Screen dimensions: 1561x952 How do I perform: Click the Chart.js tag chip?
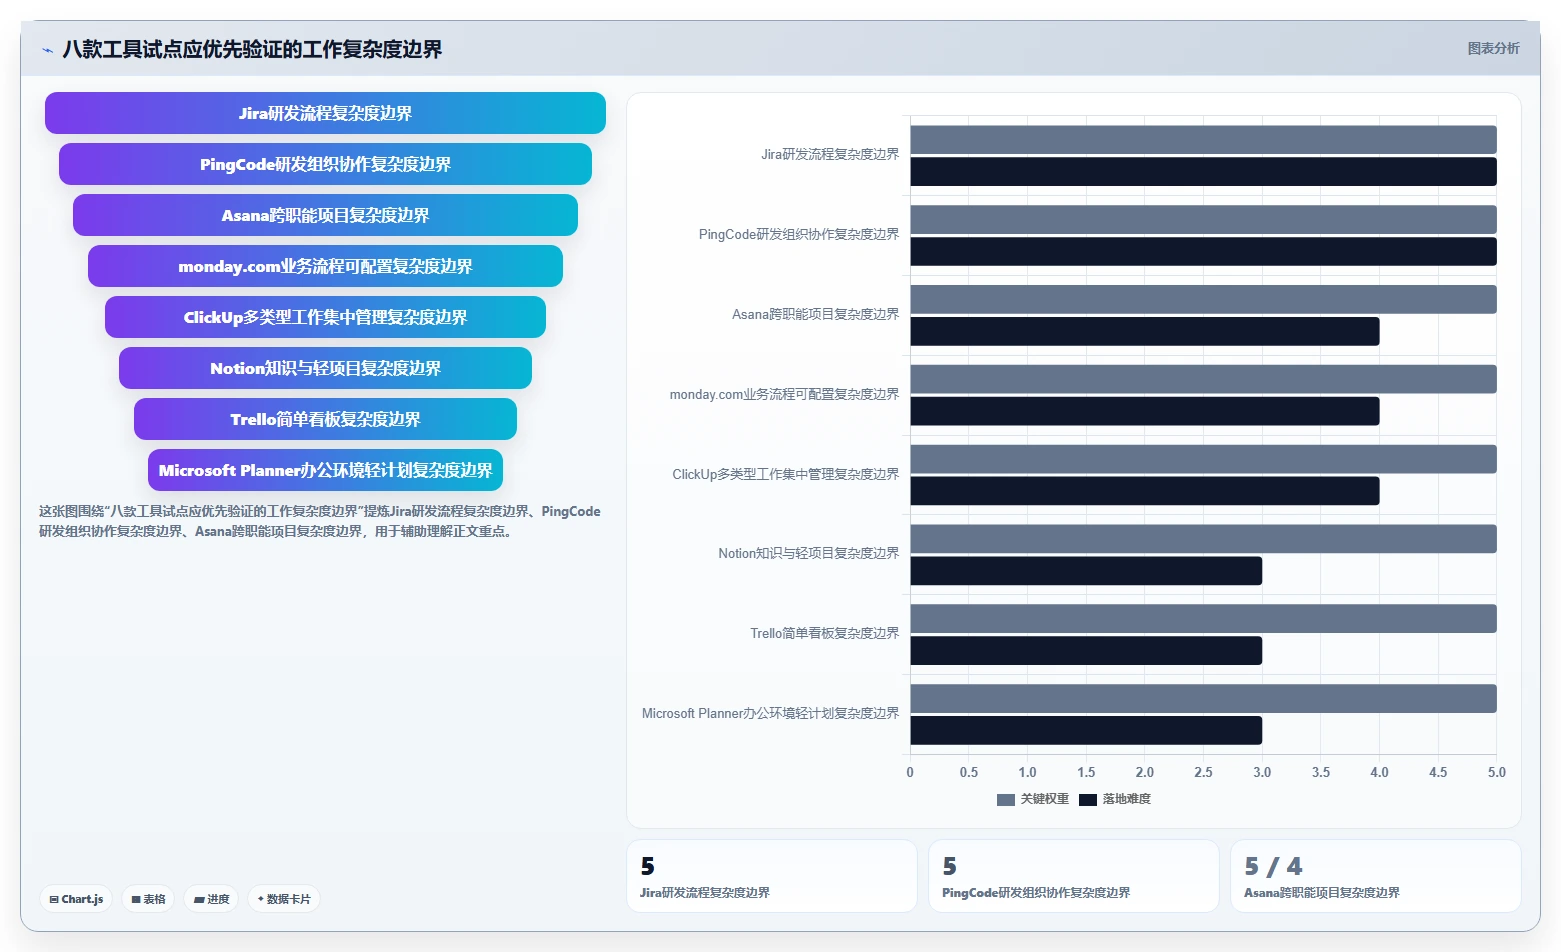click(x=76, y=899)
